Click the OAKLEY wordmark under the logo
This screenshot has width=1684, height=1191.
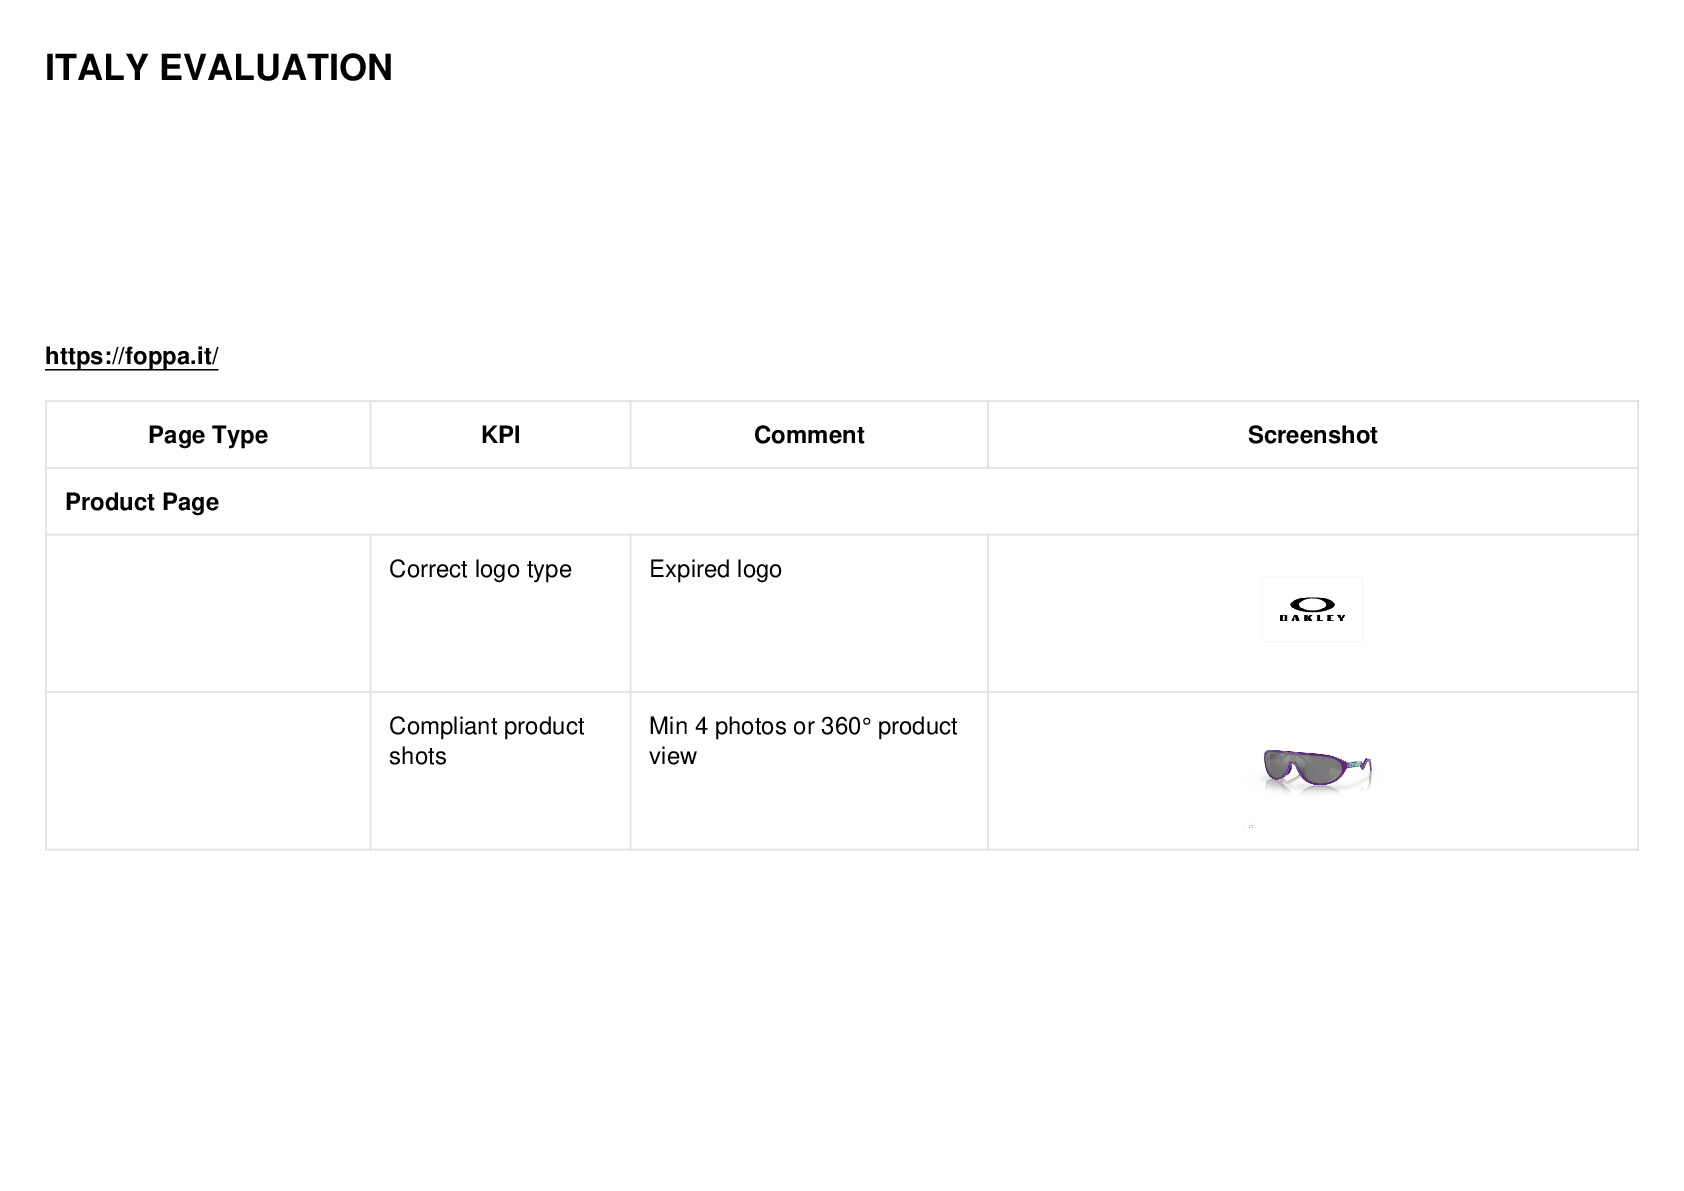[x=1312, y=618]
